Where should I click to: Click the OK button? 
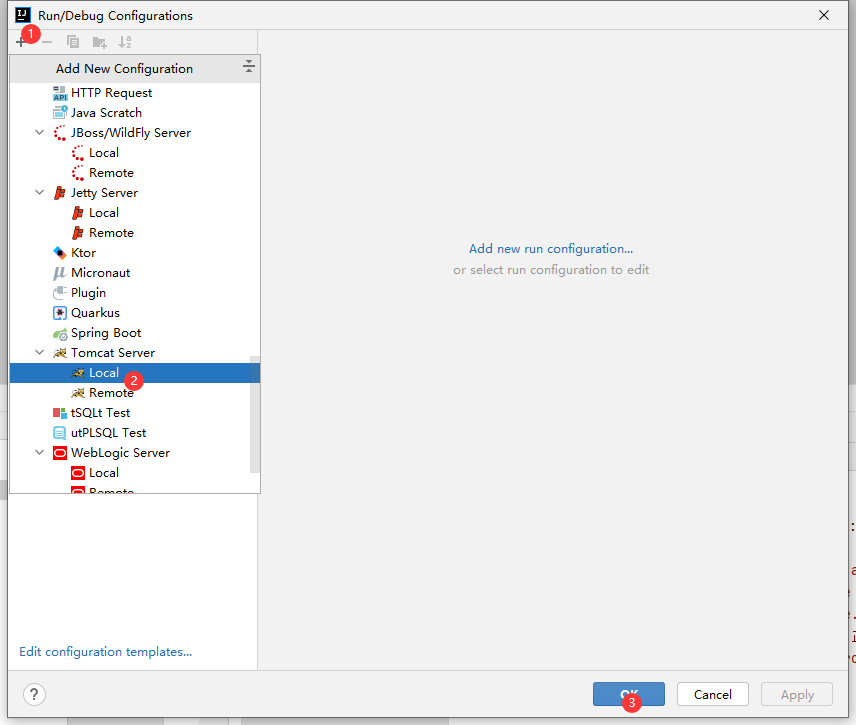click(x=629, y=694)
